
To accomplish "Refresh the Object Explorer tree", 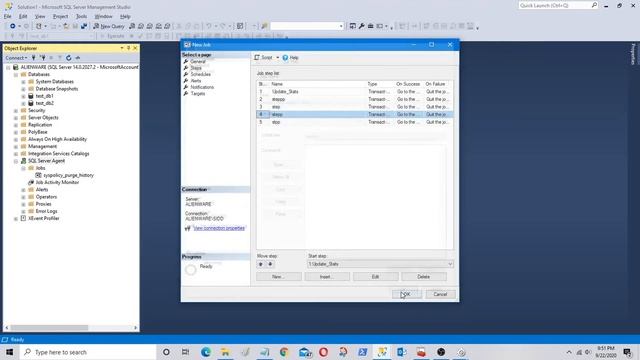I will tap(69, 58).
